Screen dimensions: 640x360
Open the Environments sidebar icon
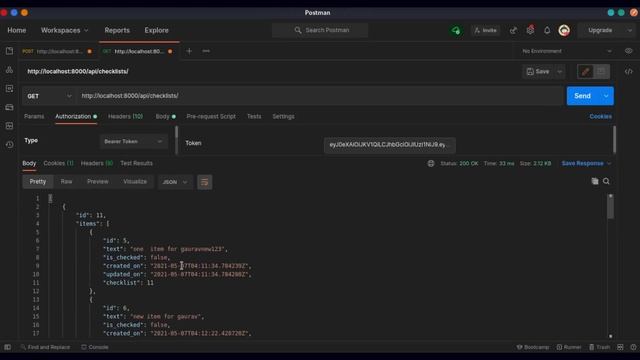(9, 89)
